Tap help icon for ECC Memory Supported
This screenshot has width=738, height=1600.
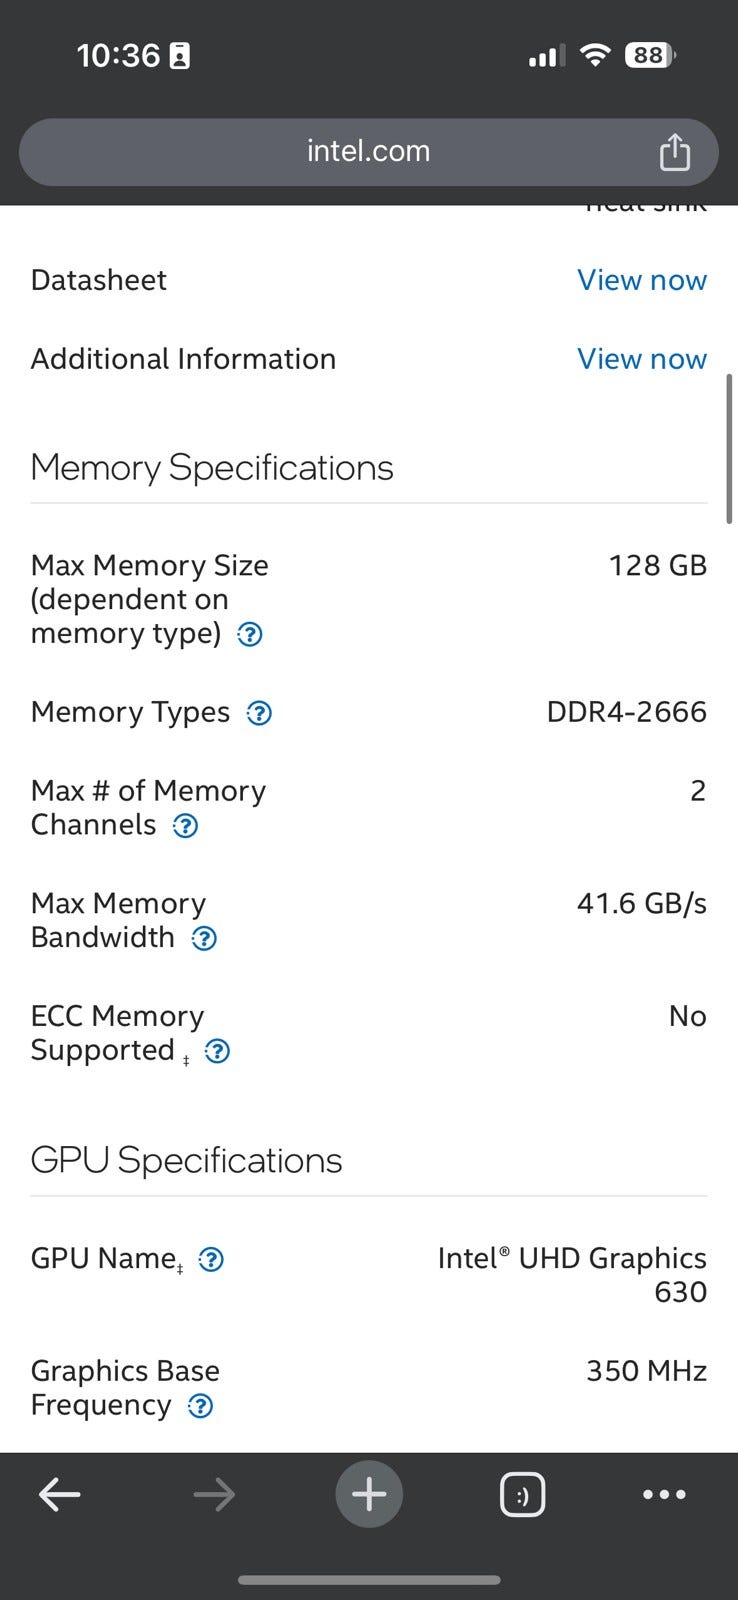[x=217, y=1051]
